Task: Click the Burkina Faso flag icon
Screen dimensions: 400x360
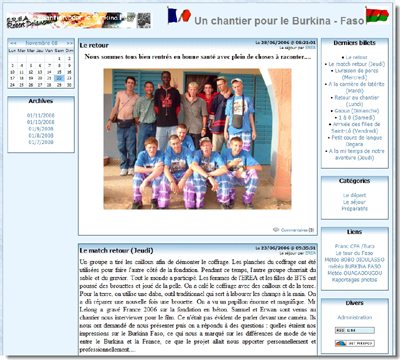Action: (377, 15)
